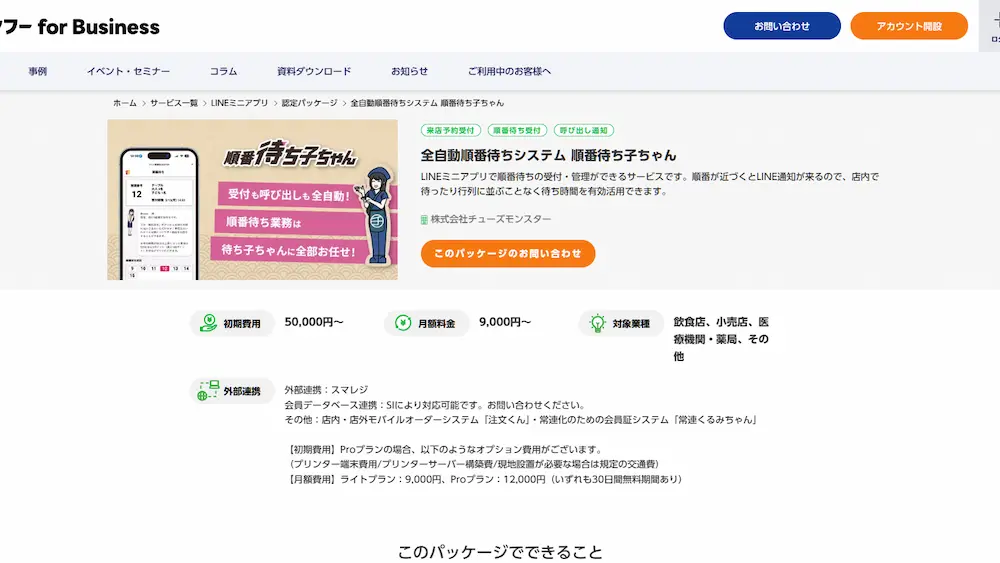The height and width of the screenshot is (563, 1000).
Task: Select the 来店予約受付 tag
Action: click(x=451, y=130)
